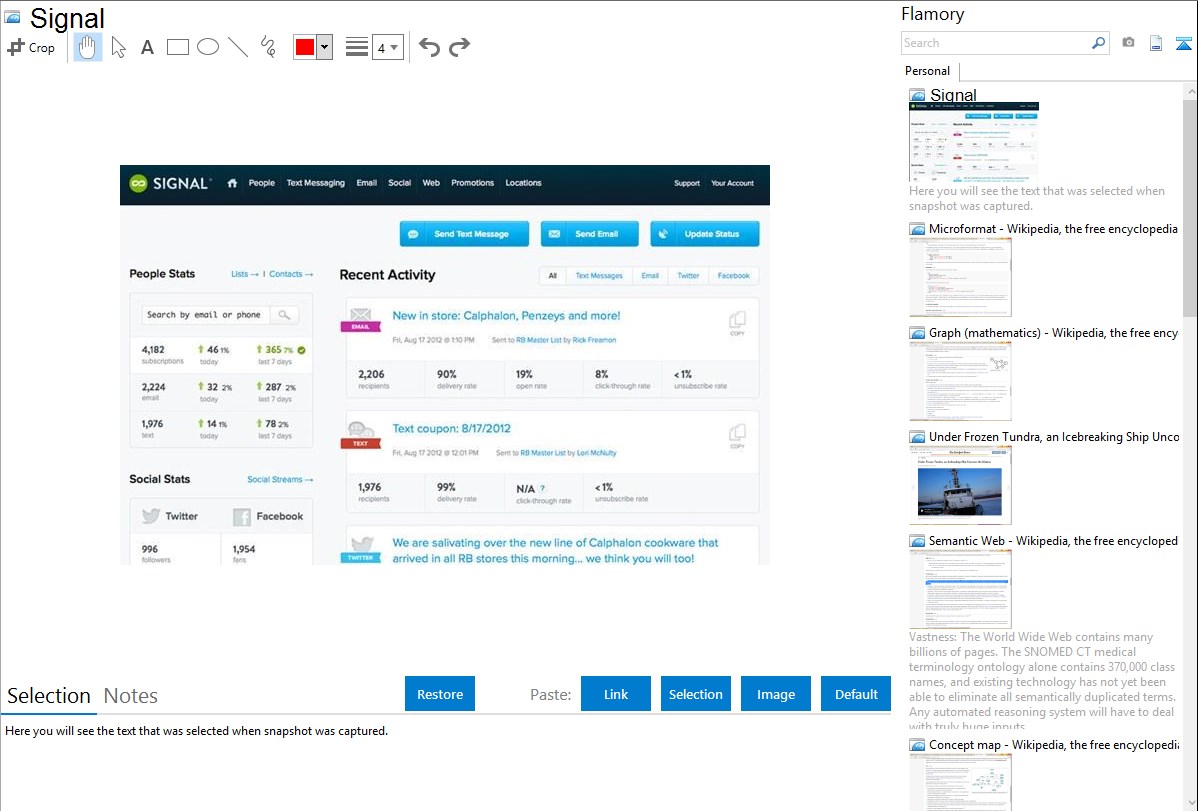Click the Restore button
Viewport: 1198px width, 811px height.
click(x=440, y=694)
